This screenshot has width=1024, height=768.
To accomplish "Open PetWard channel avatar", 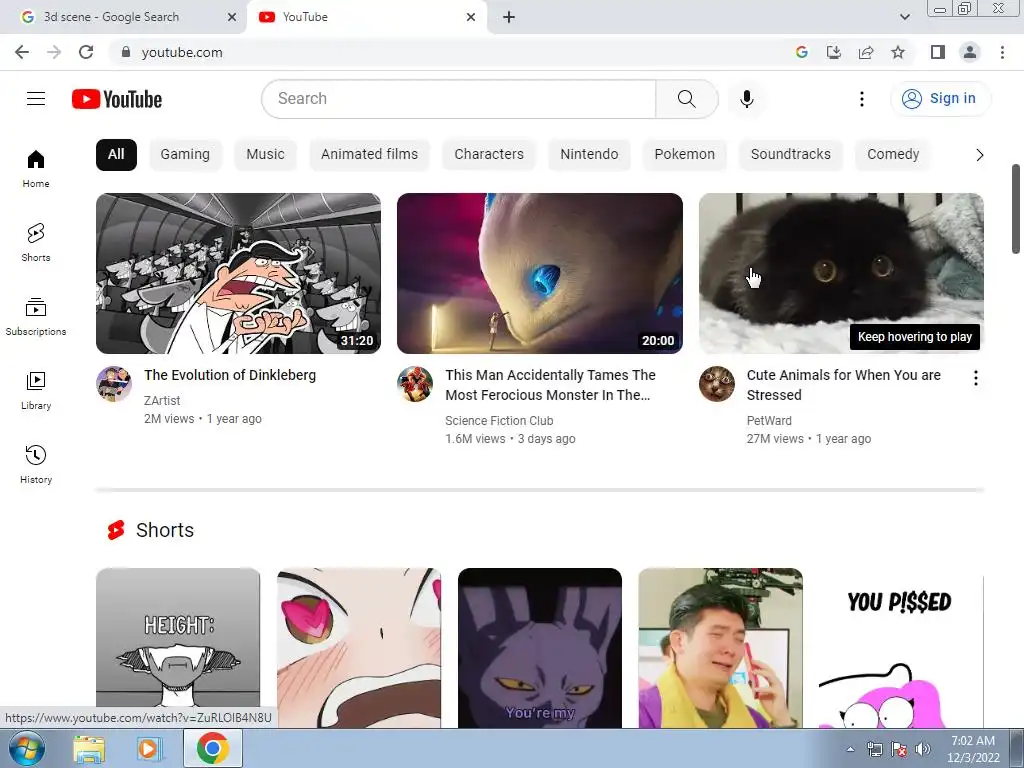I will point(716,384).
